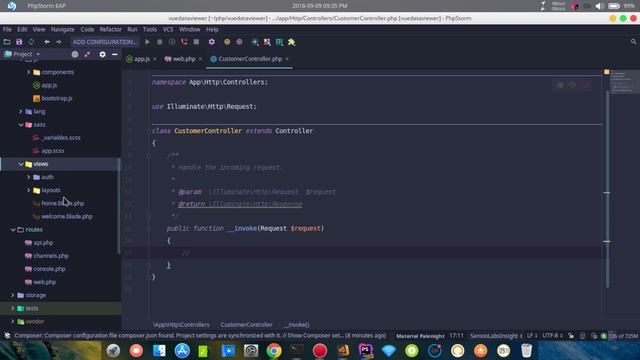Screen dimensions: 640x360
Task: Open the VCS menu
Action: (x=168, y=29)
